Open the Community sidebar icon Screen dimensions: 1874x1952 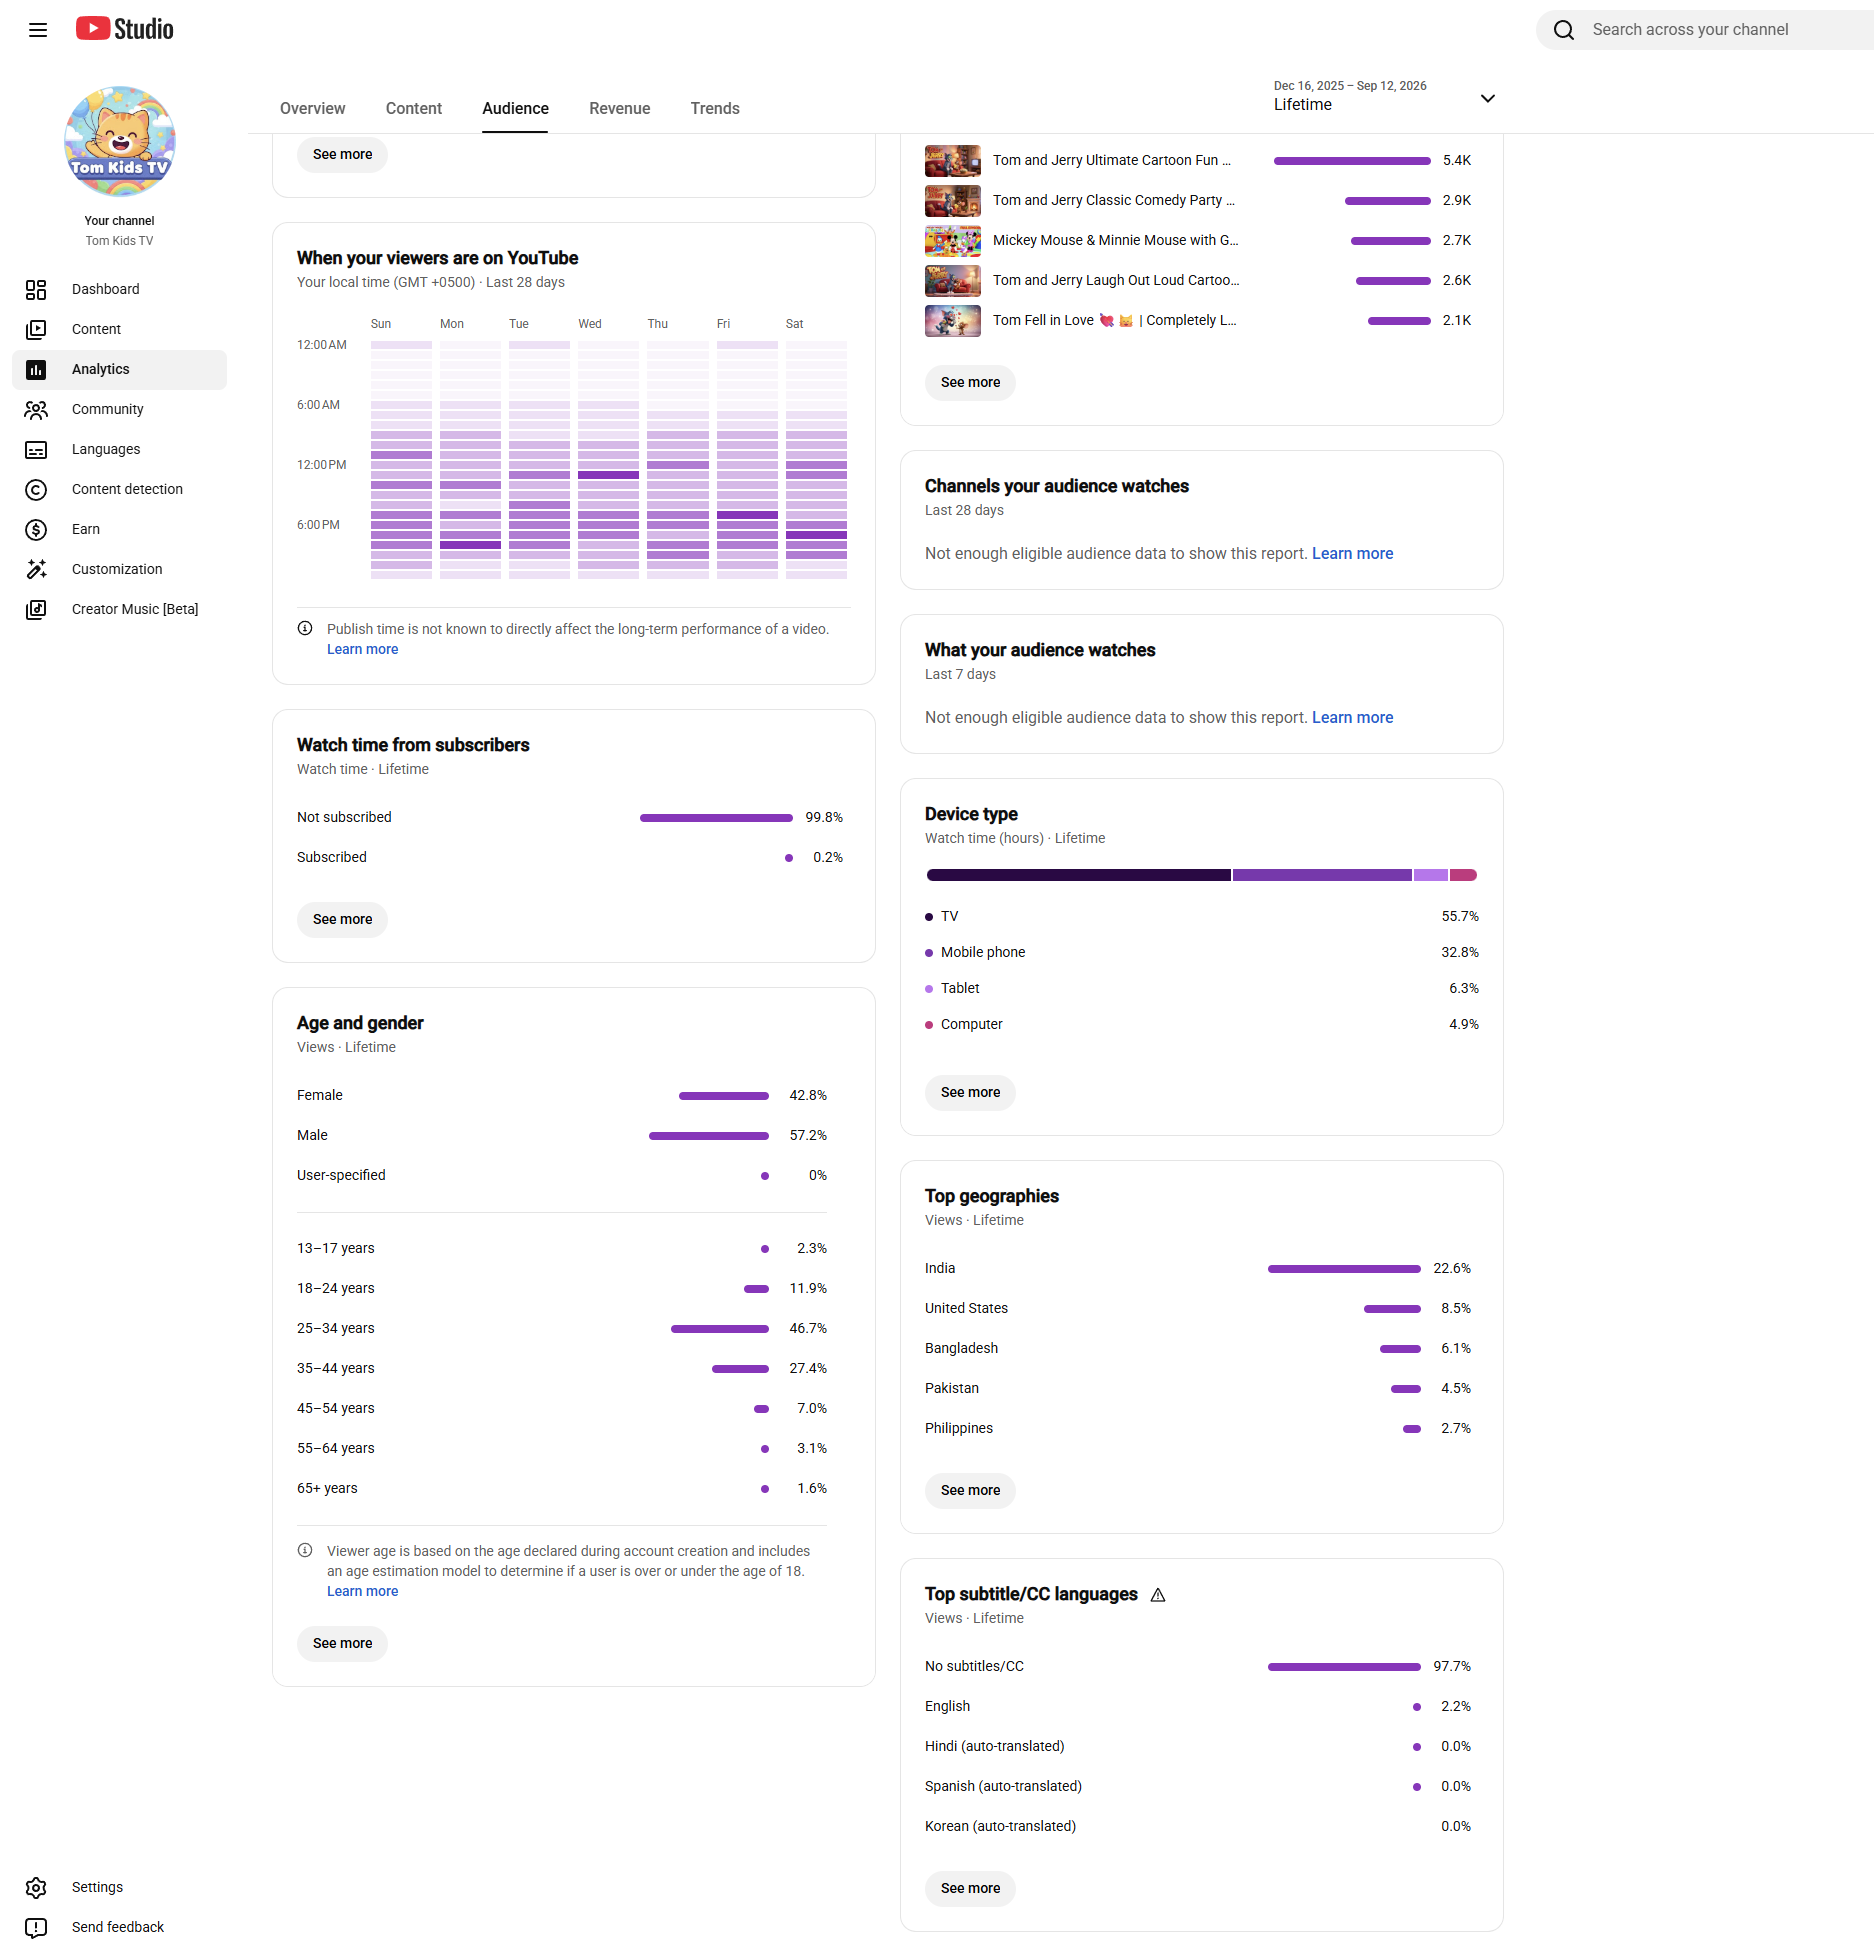pyautogui.click(x=36, y=409)
